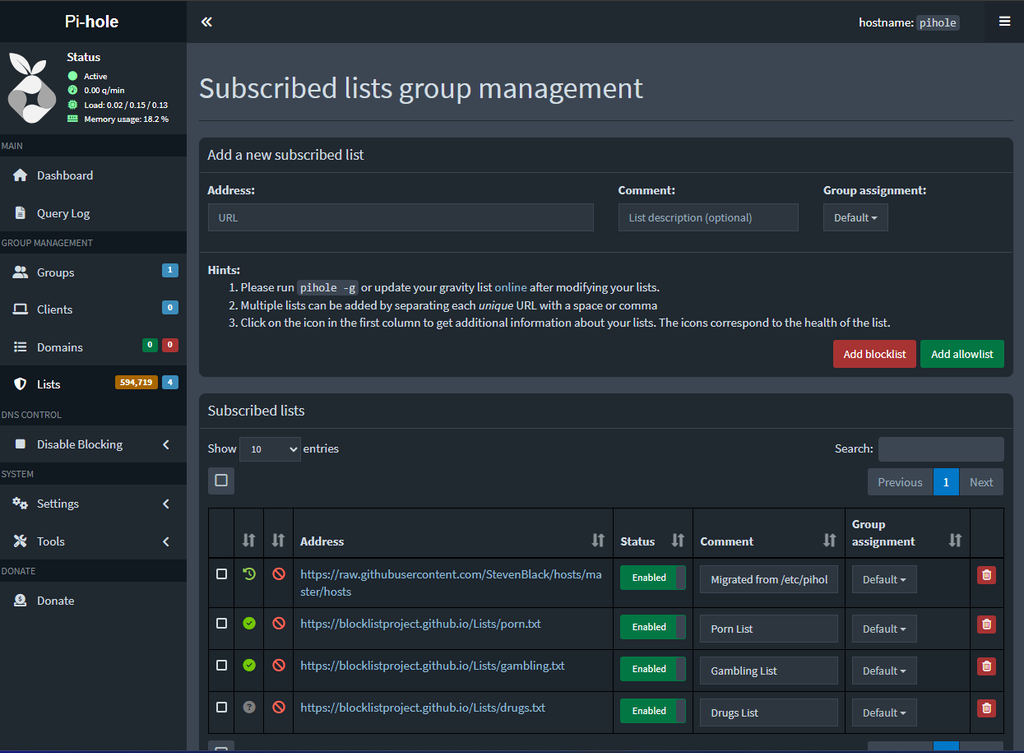1024x753 pixels.
Task: Click green check status icon for porn.txt
Action: pos(249,623)
